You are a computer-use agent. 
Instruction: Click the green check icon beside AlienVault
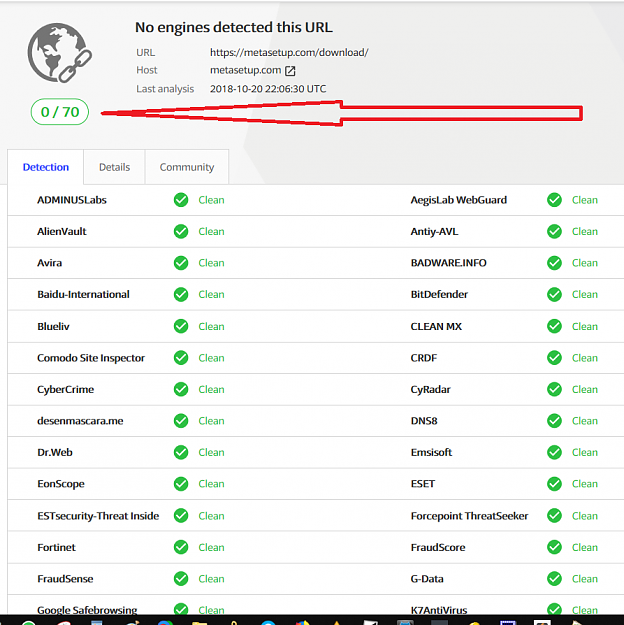[x=181, y=232]
